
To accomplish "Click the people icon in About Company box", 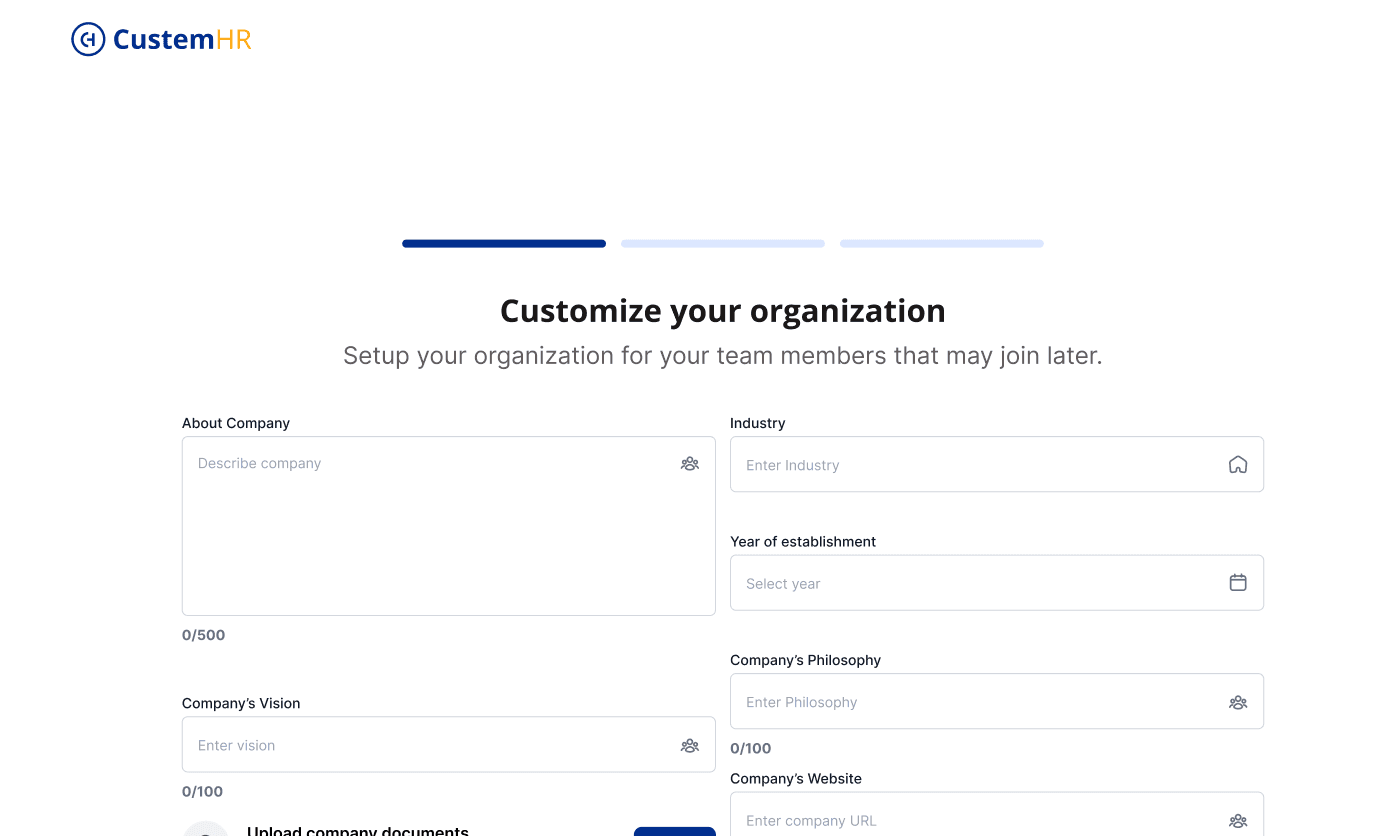I will tap(690, 464).
